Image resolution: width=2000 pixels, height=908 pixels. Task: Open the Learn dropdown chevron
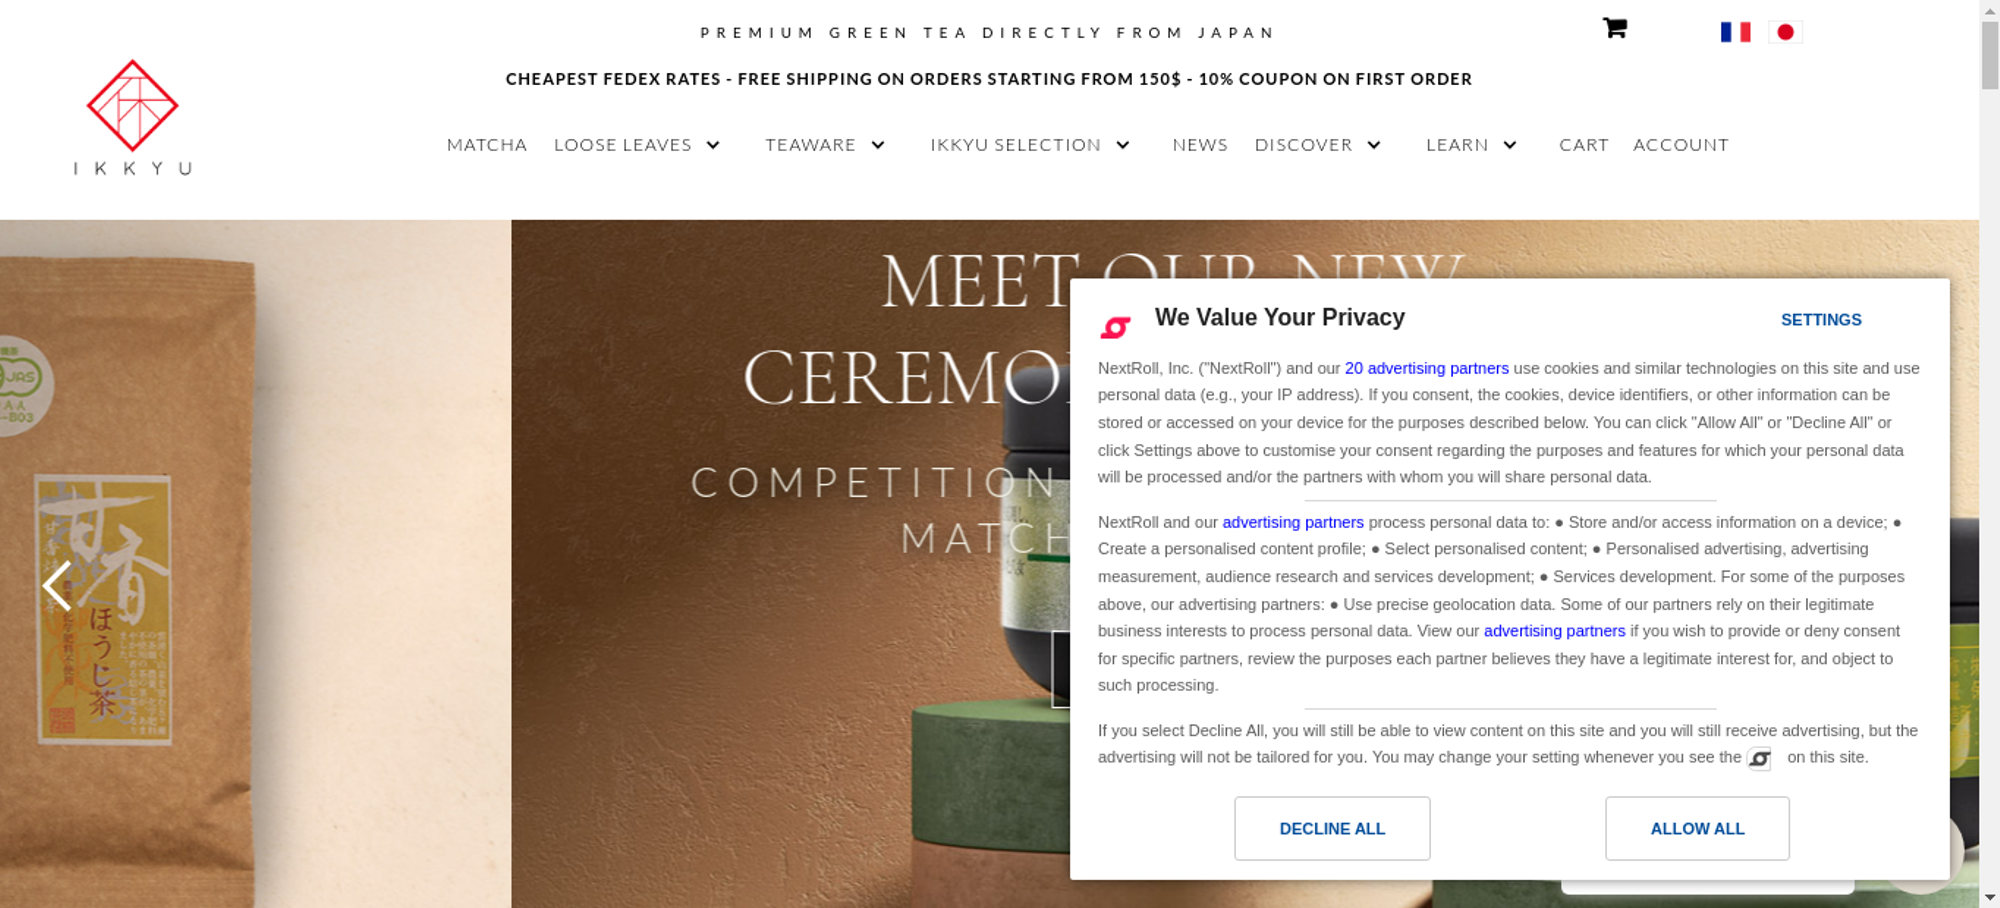pyautogui.click(x=1510, y=145)
